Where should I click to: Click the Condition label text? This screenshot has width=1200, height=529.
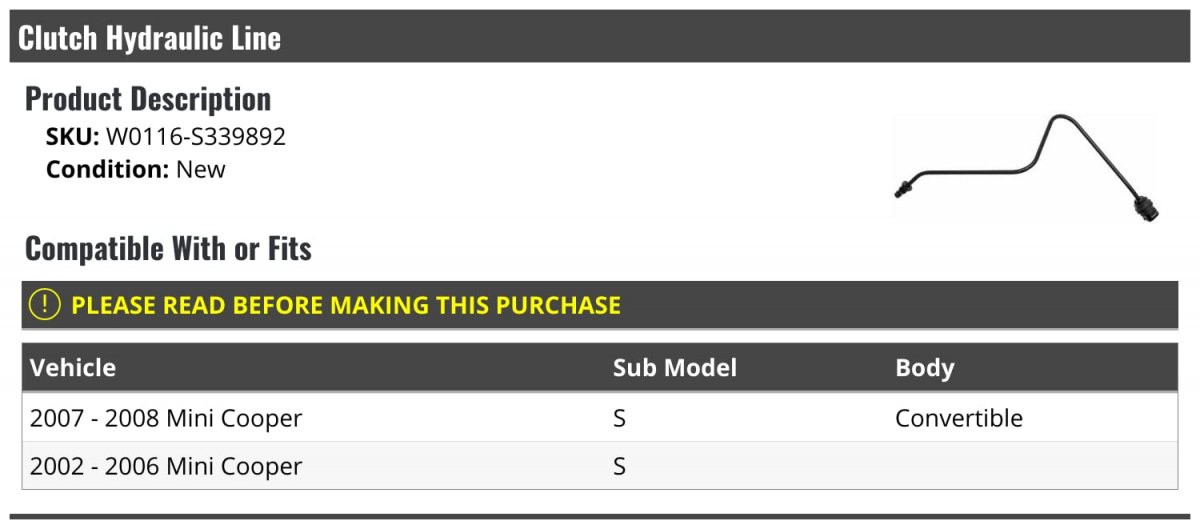point(108,169)
